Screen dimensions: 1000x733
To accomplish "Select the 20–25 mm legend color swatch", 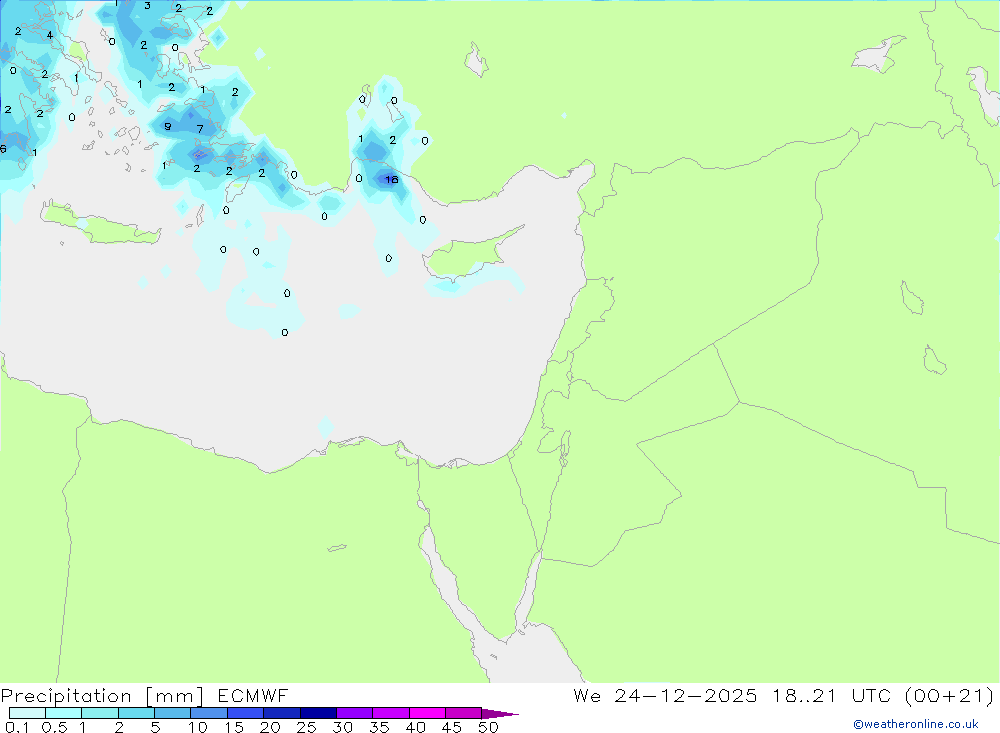I will coord(281,713).
